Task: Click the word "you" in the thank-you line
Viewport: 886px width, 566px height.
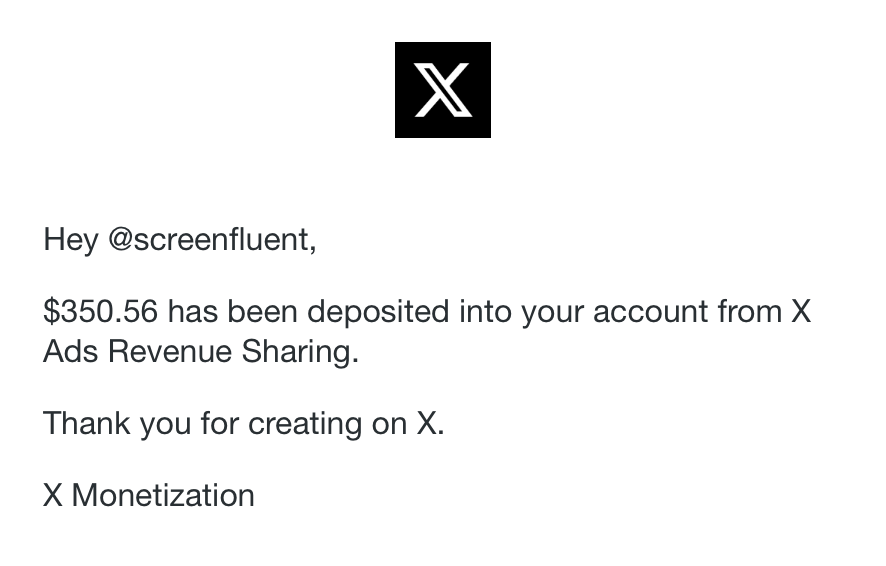Action: click(x=166, y=425)
